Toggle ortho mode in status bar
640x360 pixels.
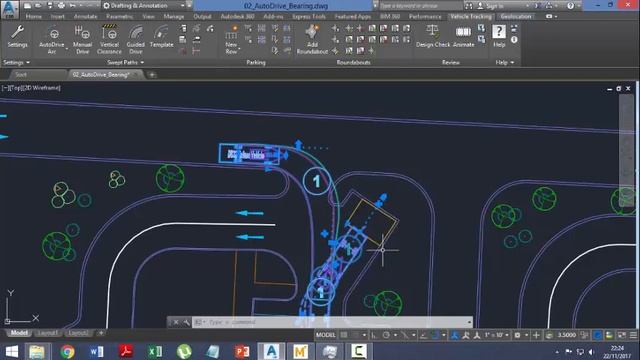coord(374,335)
